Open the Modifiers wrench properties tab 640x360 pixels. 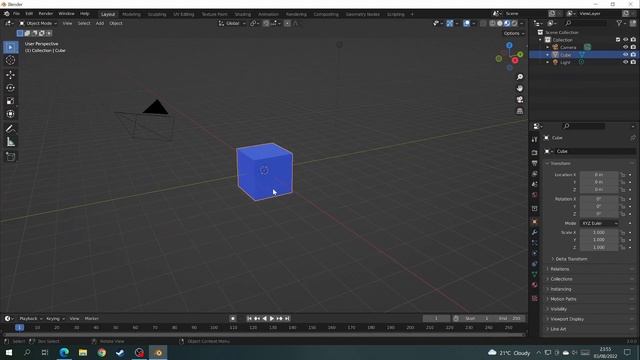[x=535, y=232]
